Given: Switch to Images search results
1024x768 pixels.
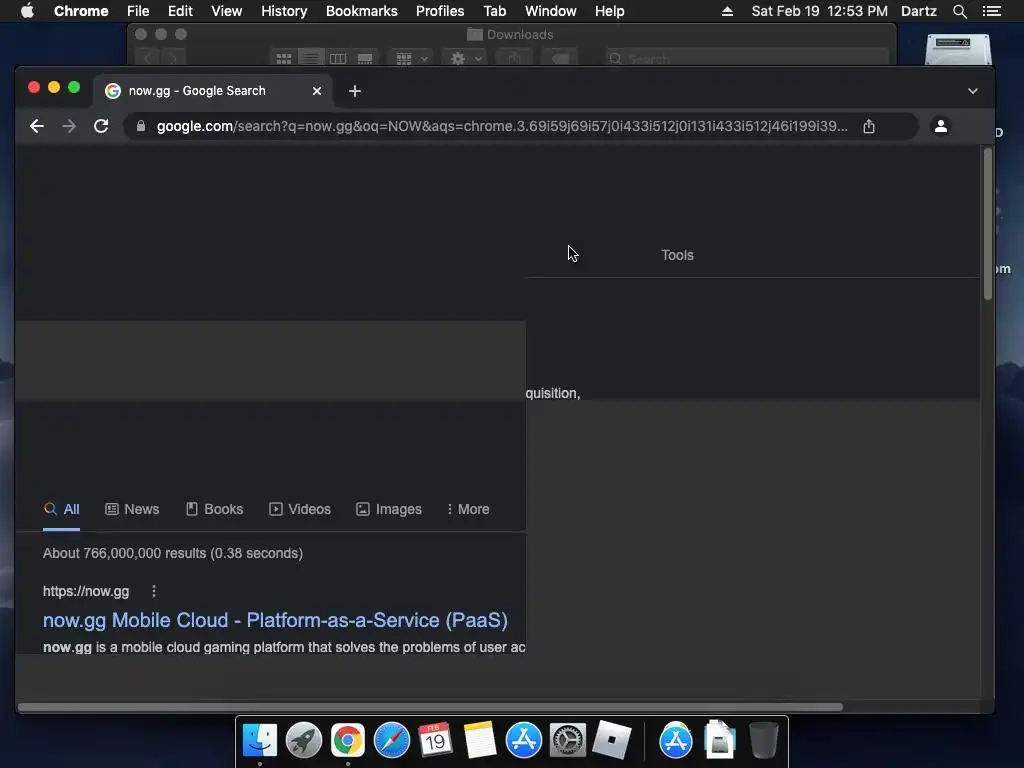Looking at the screenshot, I should tap(389, 509).
